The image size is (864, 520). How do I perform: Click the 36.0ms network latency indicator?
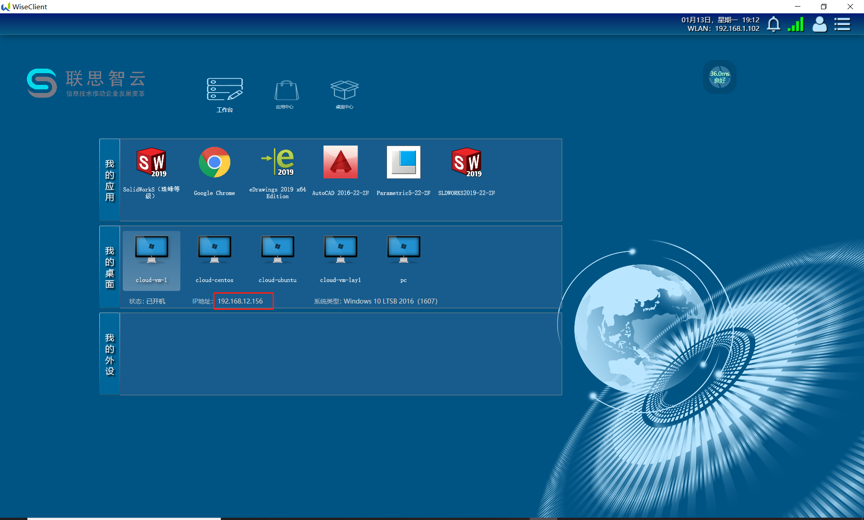point(719,77)
